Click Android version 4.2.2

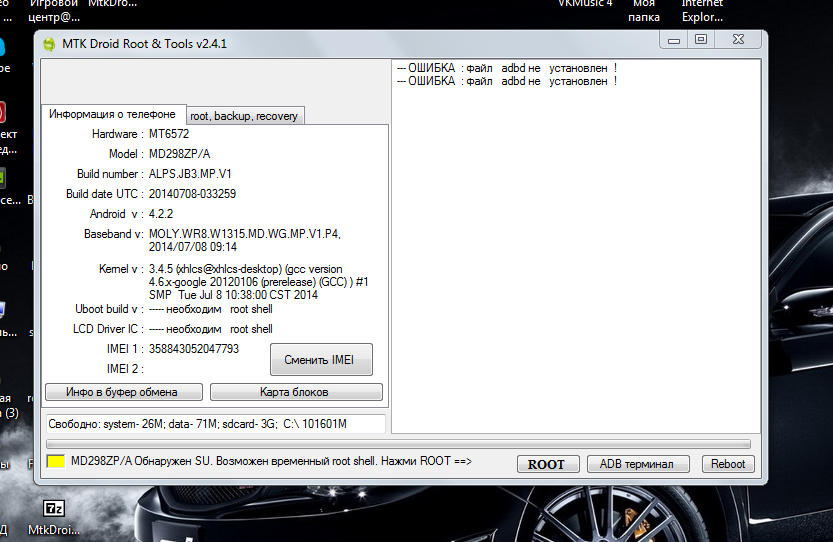[161, 214]
